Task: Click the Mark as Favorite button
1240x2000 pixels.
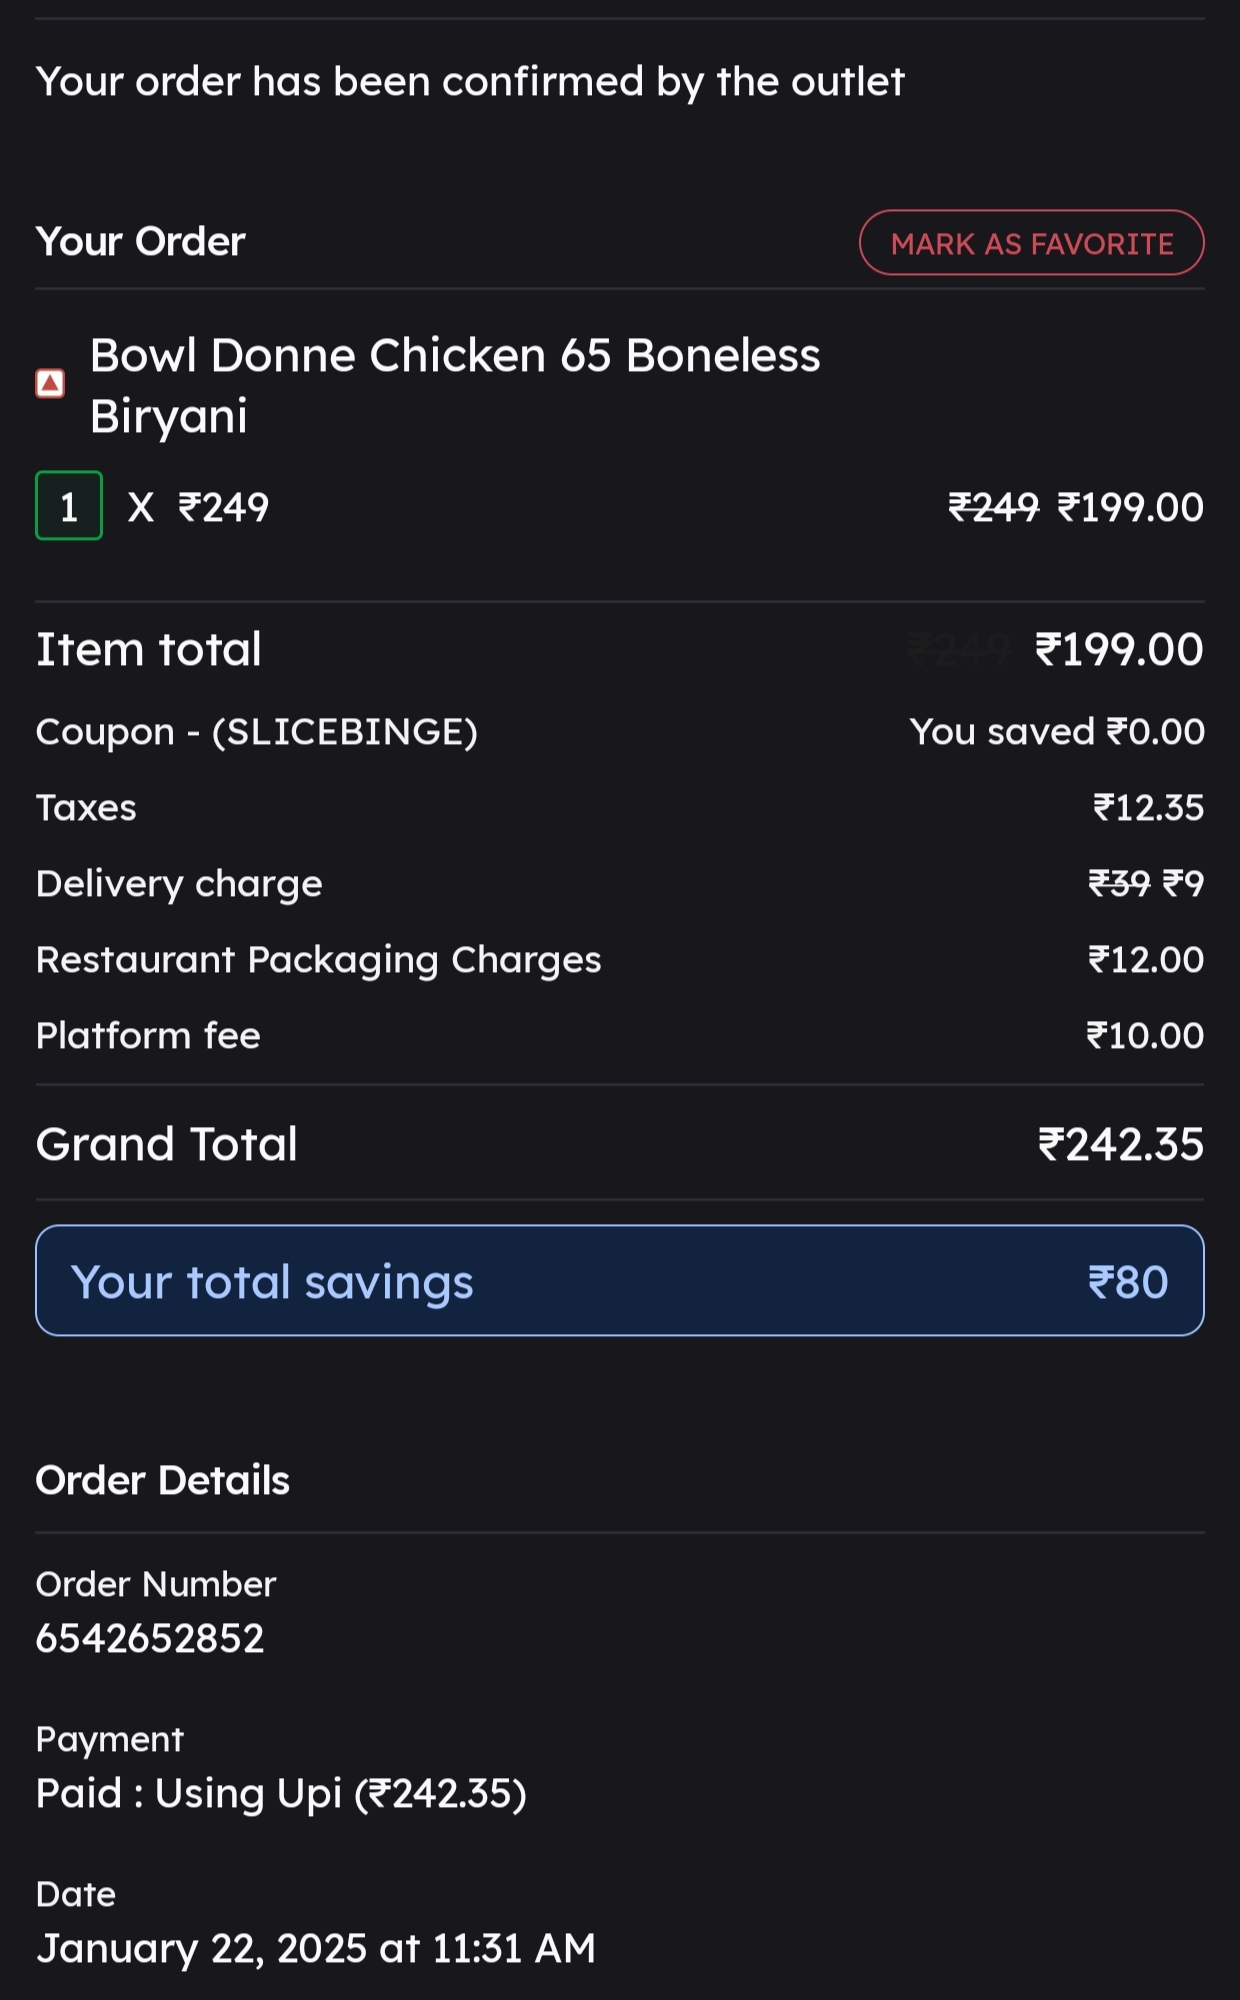Action: pos(1031,243)
